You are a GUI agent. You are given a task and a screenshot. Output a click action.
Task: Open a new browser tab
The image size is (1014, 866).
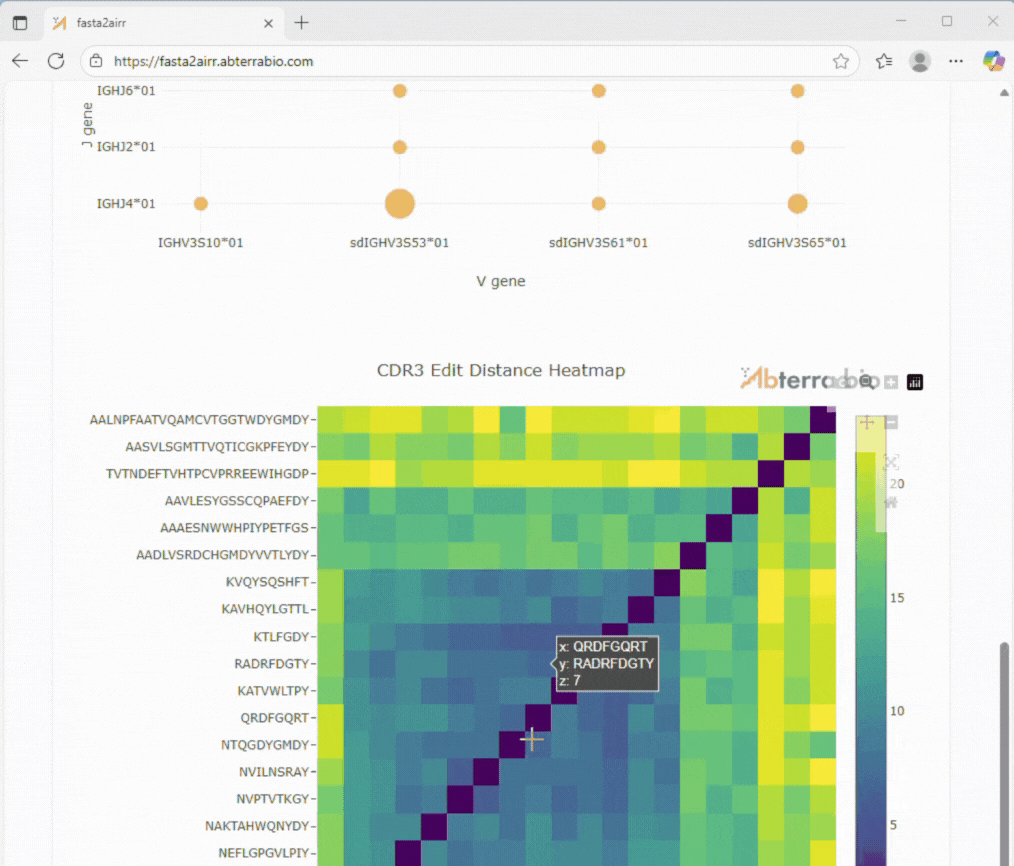301,22
